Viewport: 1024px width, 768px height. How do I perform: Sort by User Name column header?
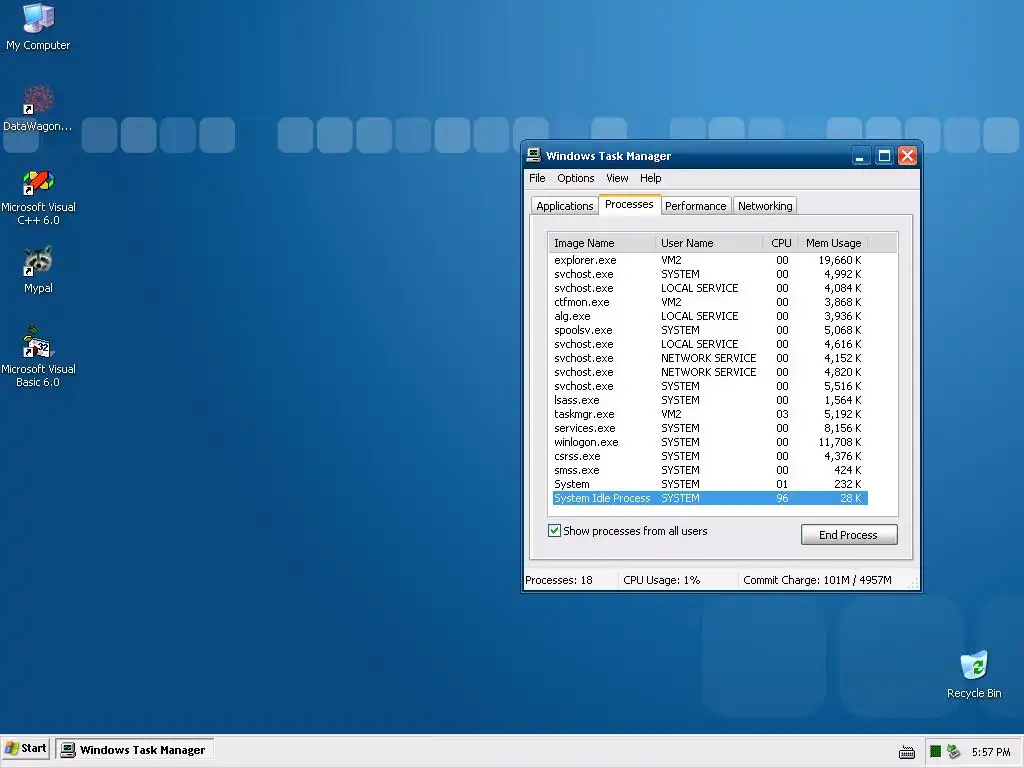pos(709,243)
